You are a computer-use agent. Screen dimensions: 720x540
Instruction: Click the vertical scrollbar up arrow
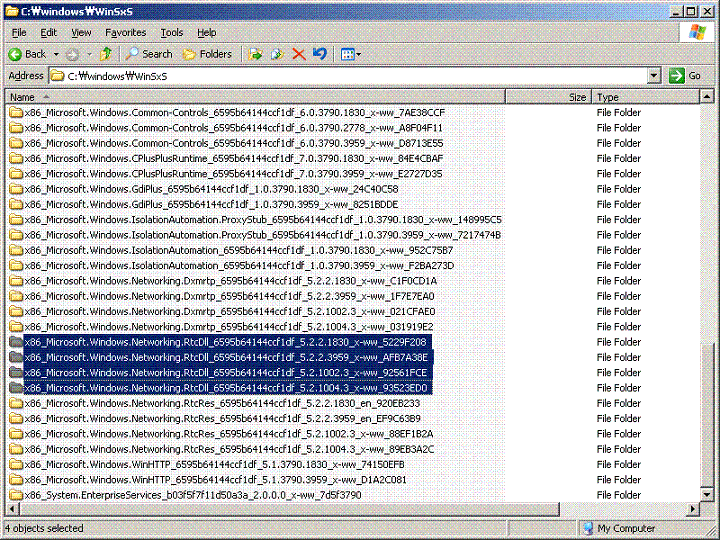[x=707, y=97]
